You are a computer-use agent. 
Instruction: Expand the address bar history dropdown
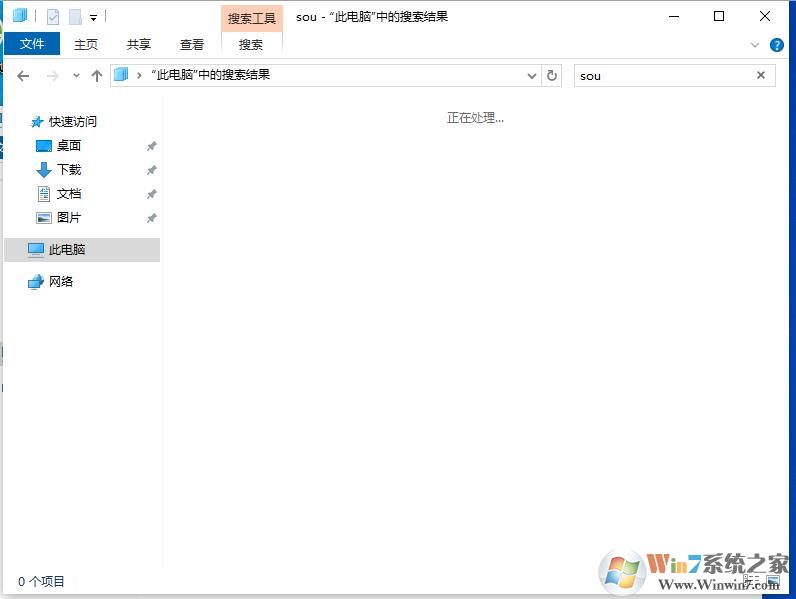click(532, 75)
